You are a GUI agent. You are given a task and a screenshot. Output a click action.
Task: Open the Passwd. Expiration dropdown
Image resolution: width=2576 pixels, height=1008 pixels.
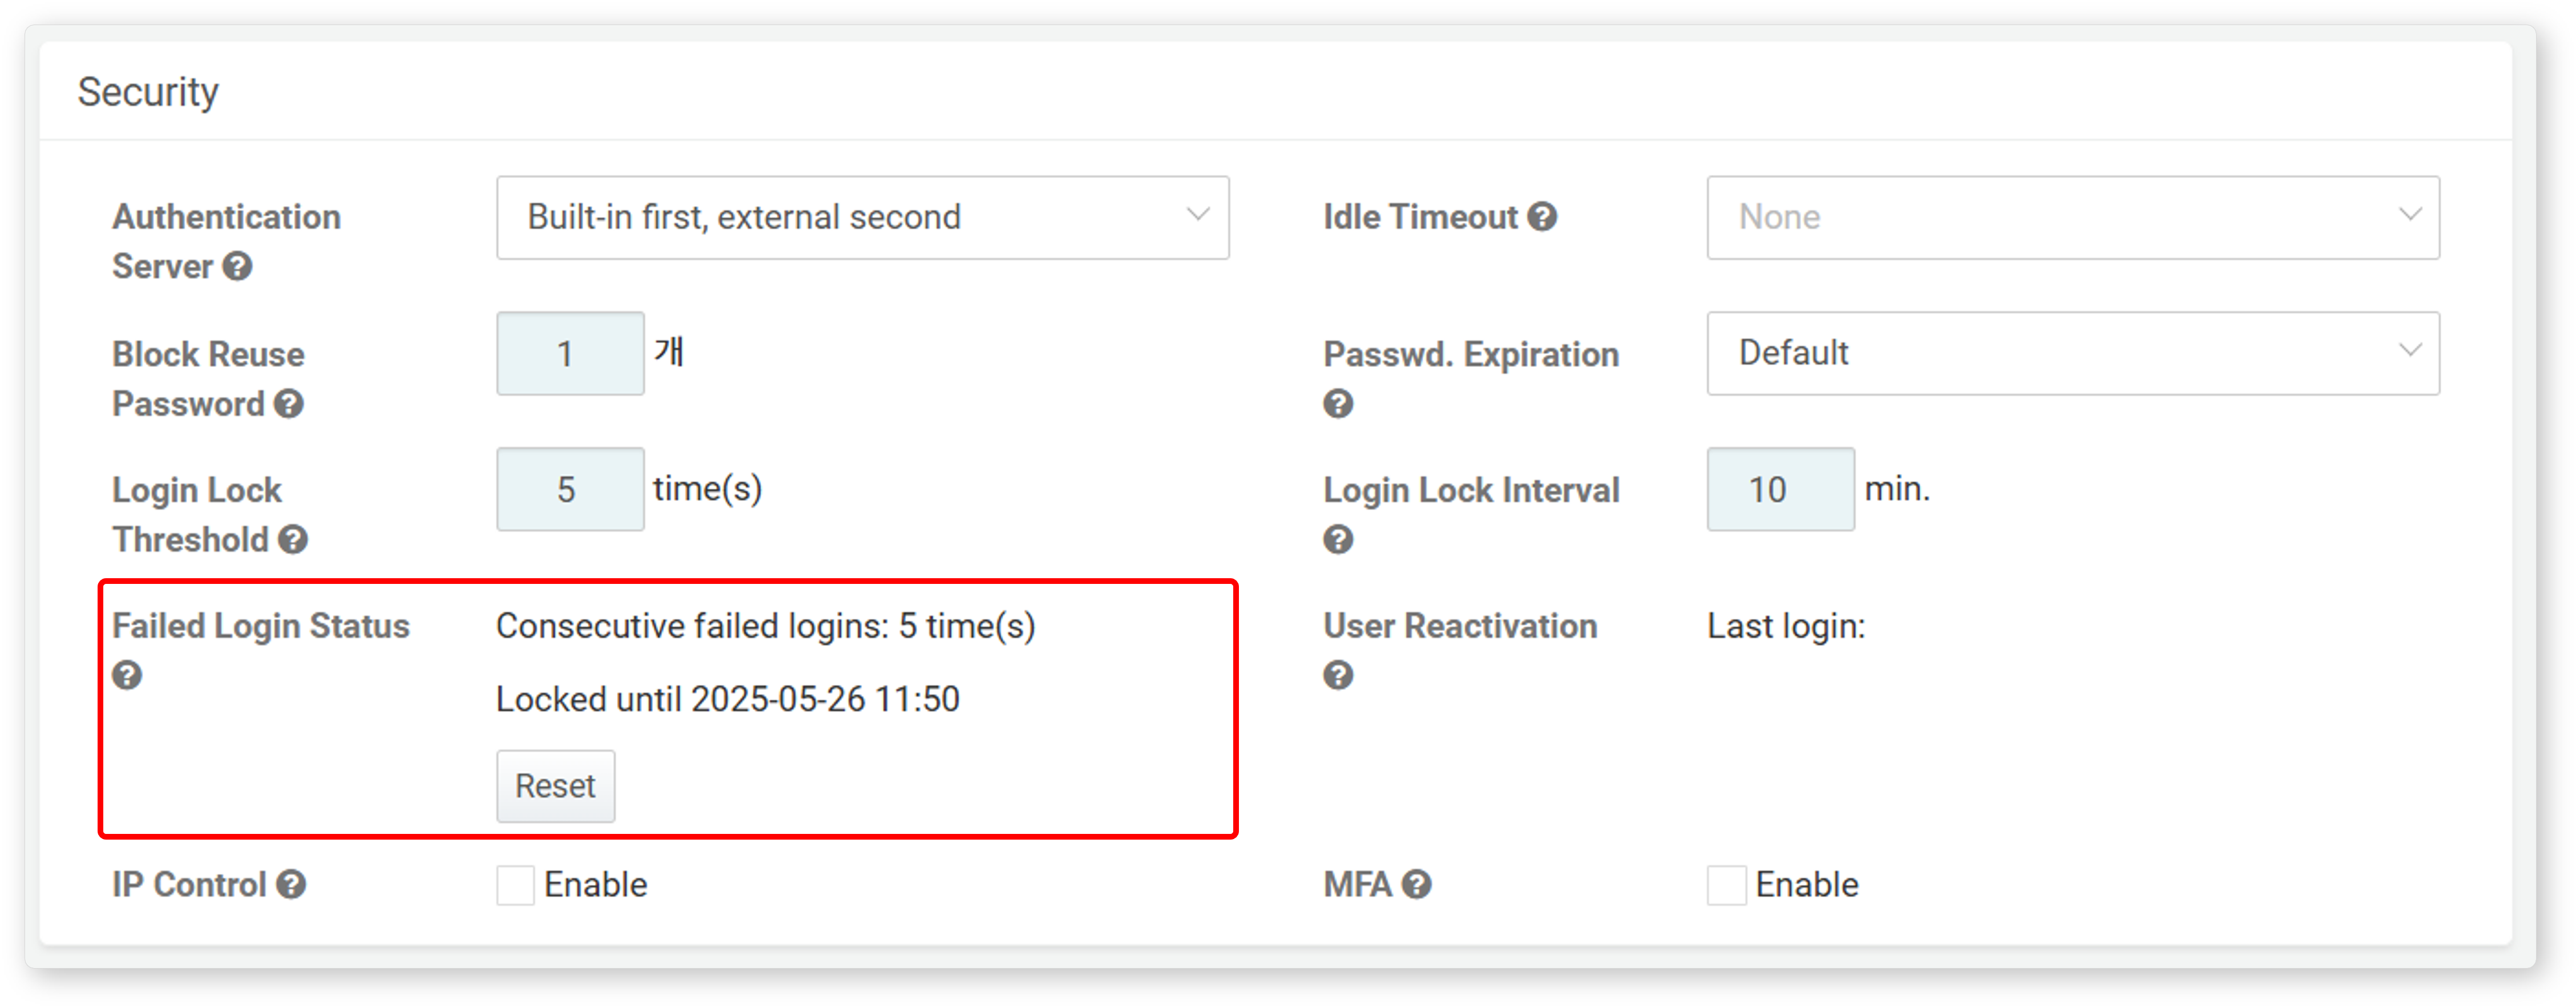2073,353
